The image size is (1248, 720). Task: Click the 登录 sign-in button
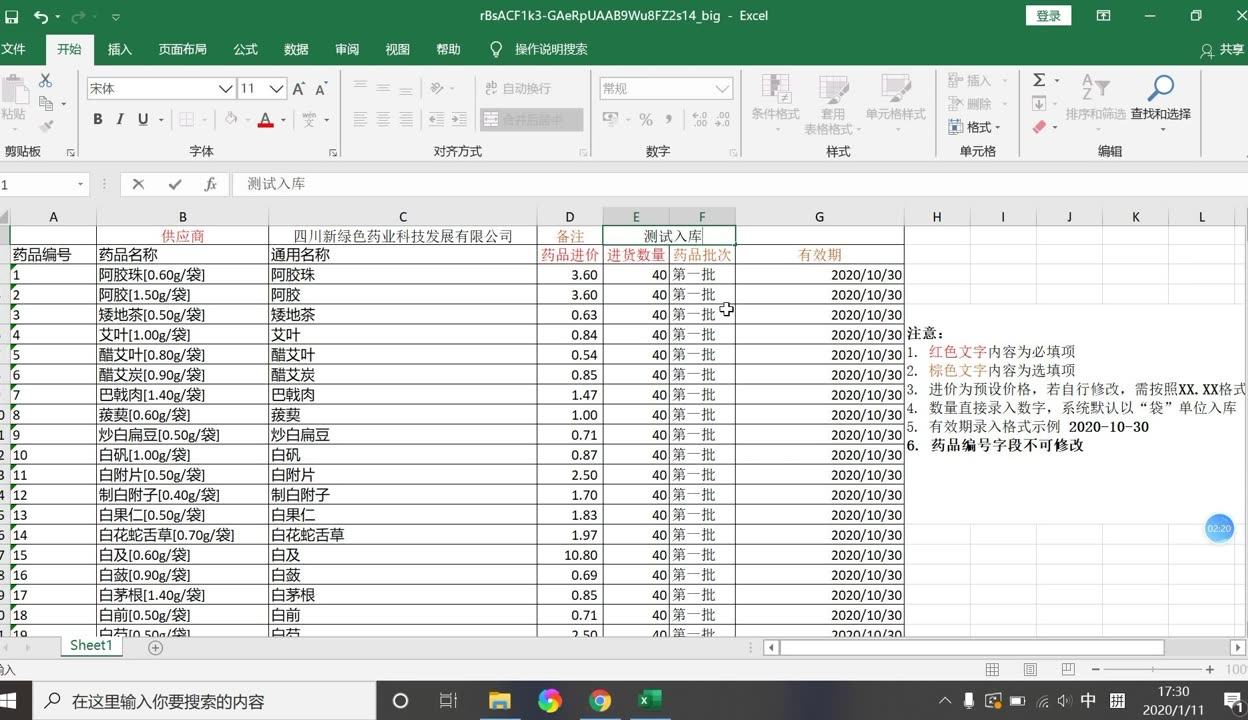click(x=1048, y=16)
